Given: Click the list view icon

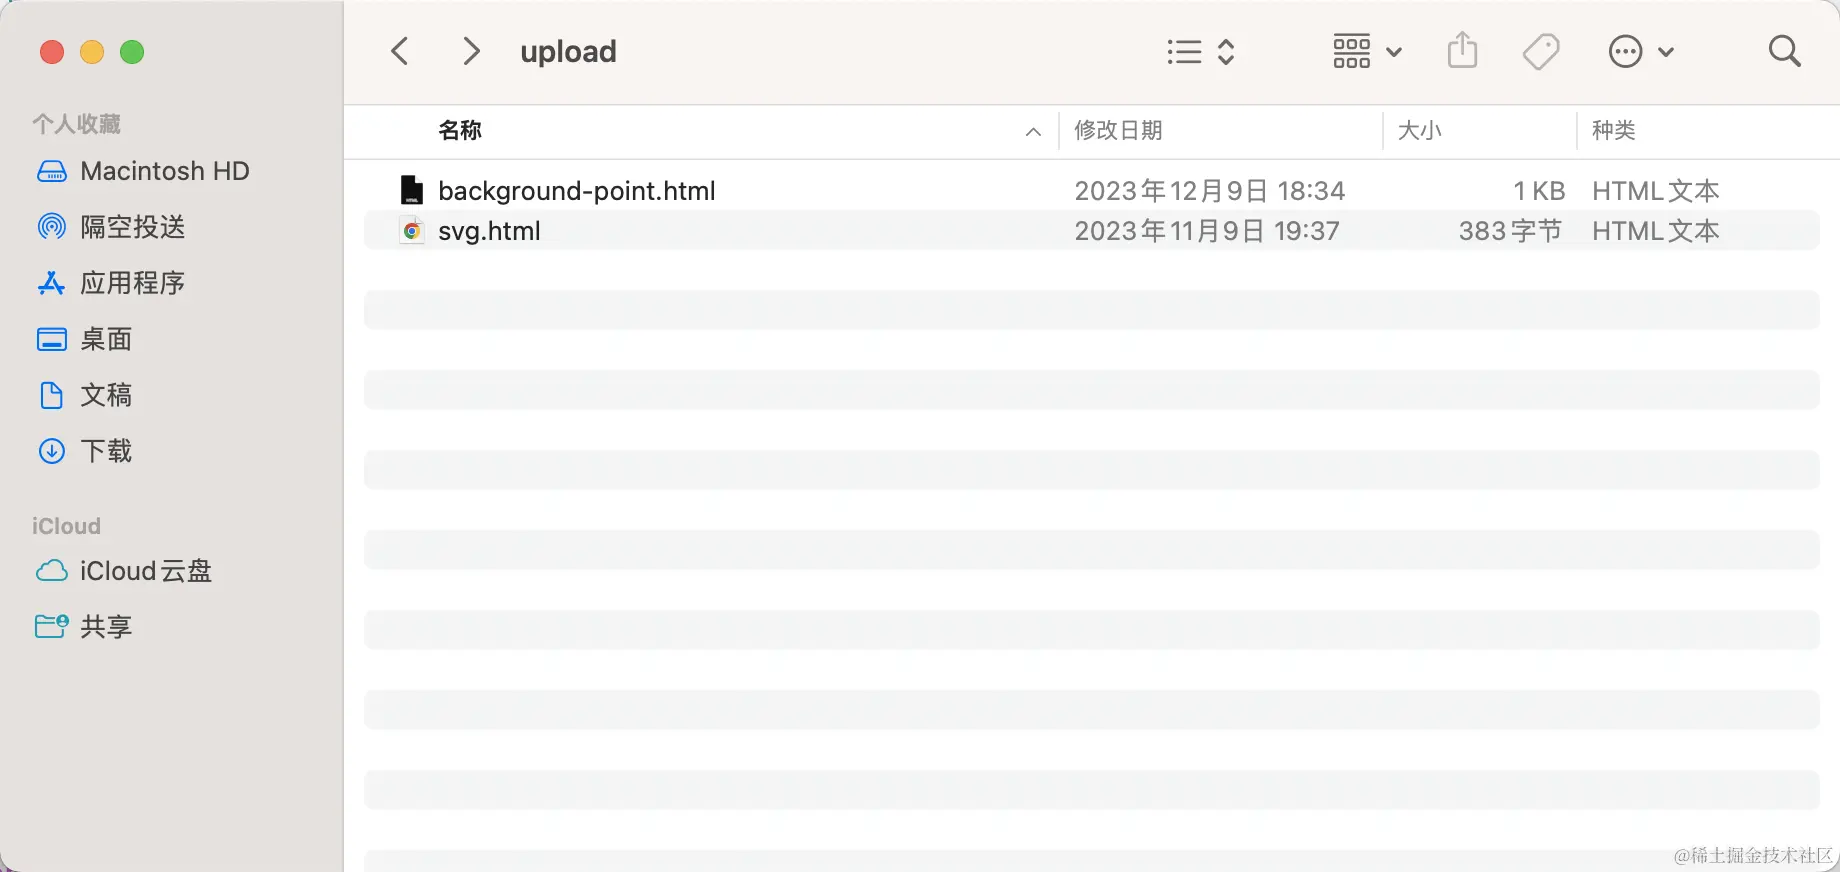Looking at the screenshot, I should coord(1184,52).
